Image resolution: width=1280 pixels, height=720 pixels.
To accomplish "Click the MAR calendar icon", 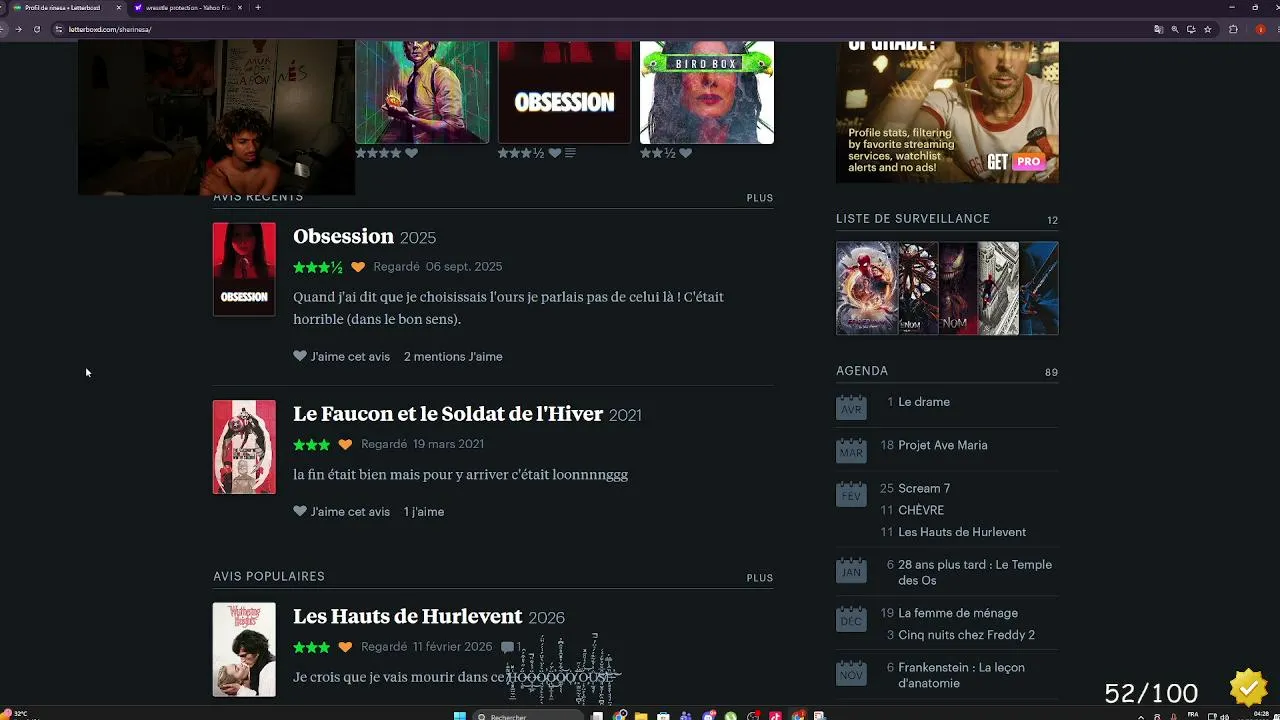I will point(851,450).
